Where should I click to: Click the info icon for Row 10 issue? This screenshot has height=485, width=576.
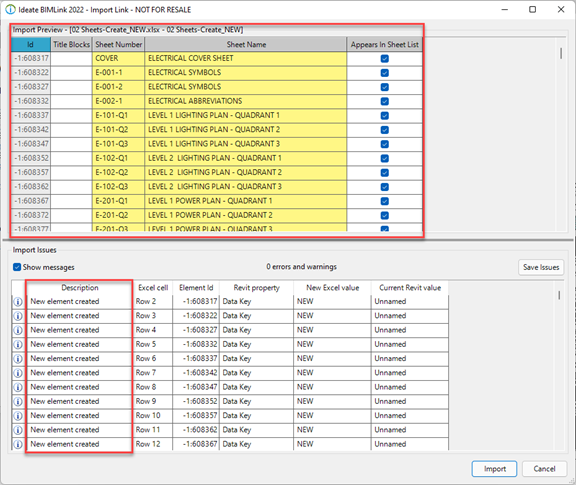point(18,416)
